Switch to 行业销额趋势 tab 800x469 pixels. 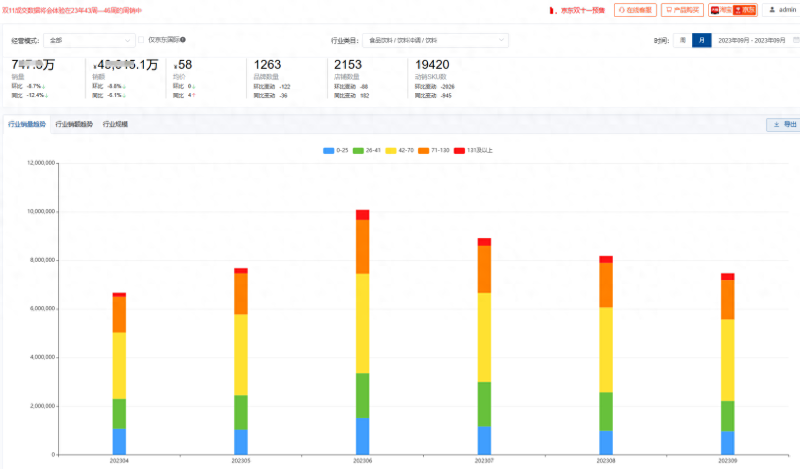point(74,125)
